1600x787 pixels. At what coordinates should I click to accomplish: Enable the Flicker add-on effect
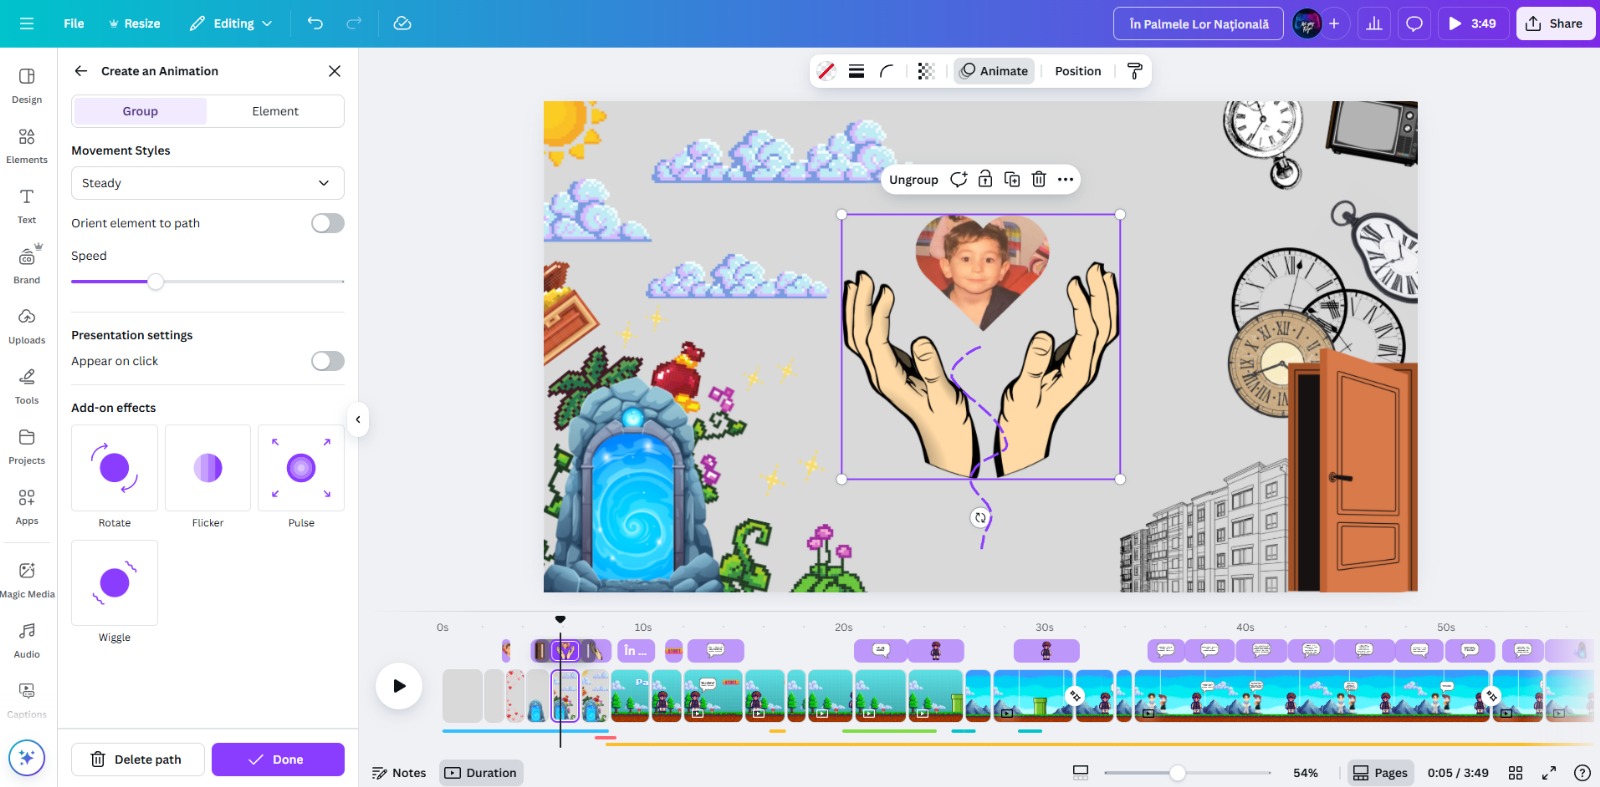click(x=208, y=468)
